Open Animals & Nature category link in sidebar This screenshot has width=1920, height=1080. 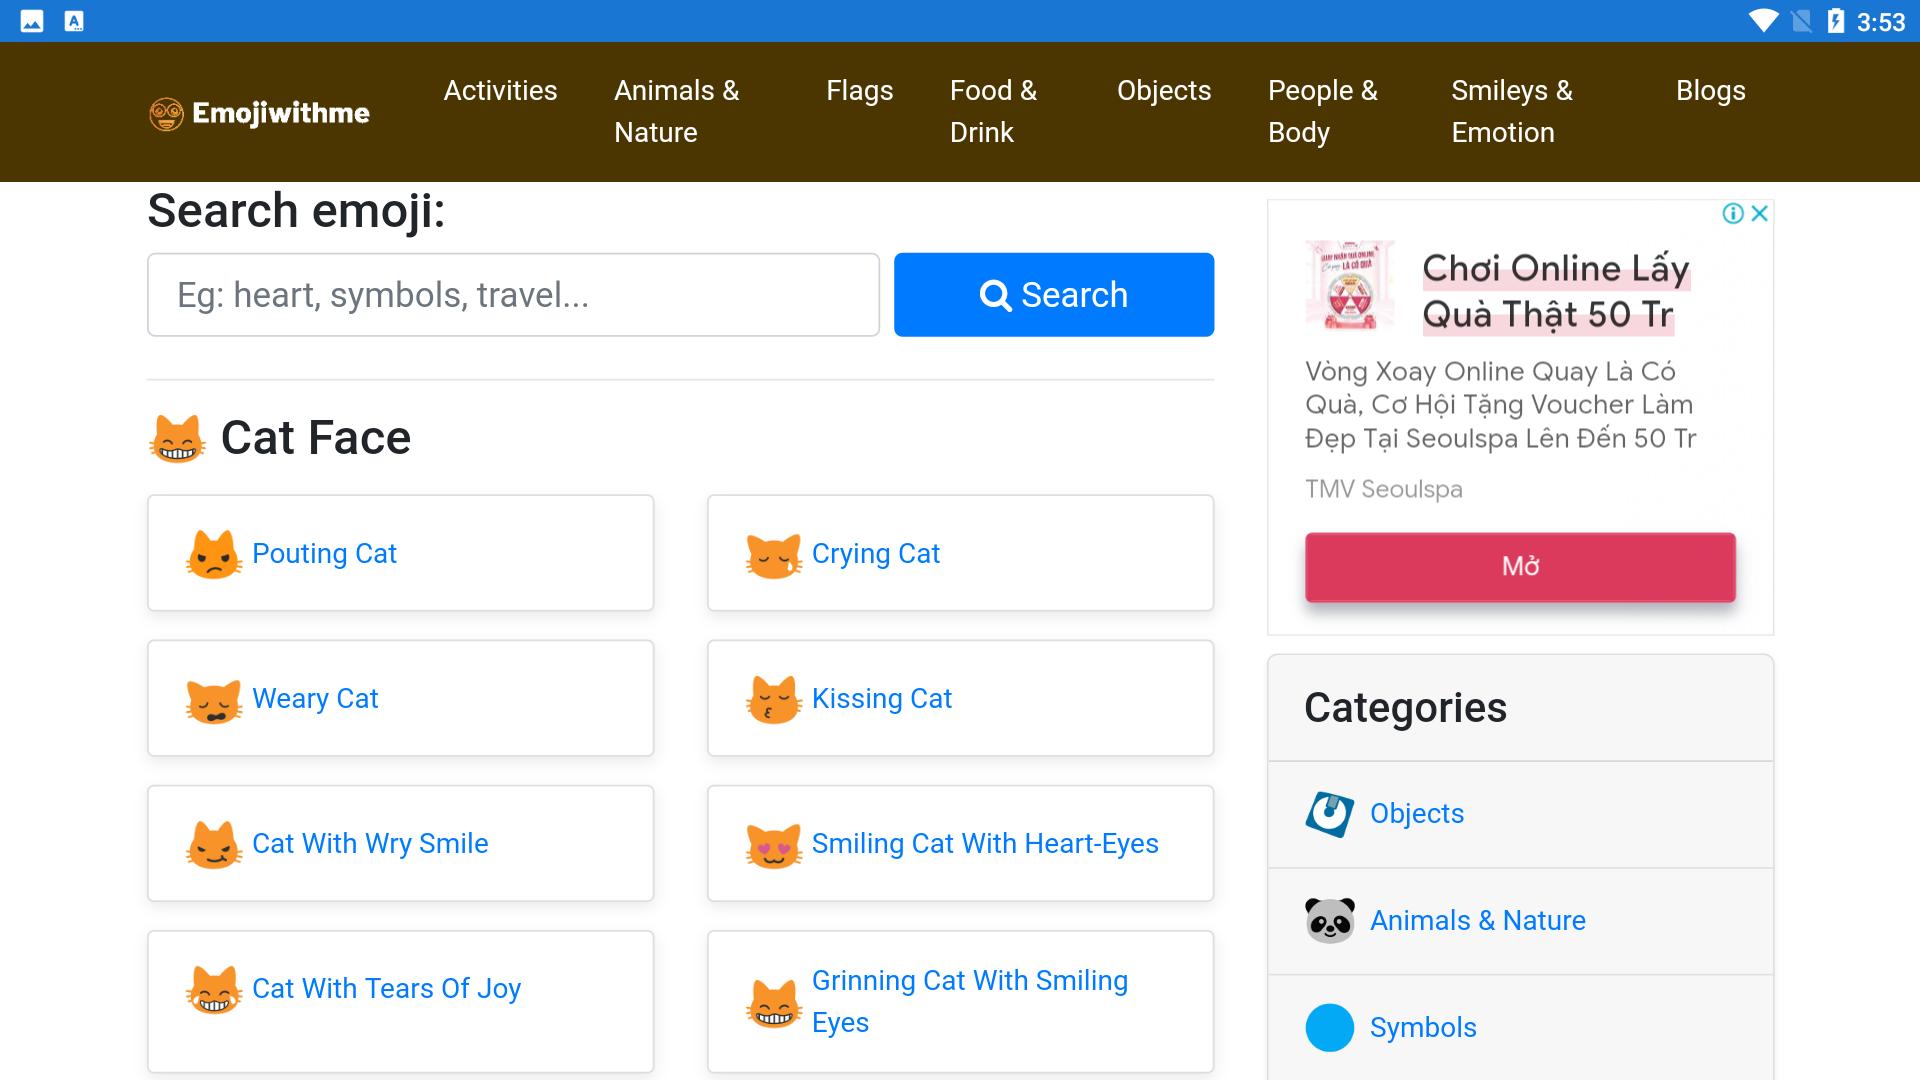[x=1478, y=921]
